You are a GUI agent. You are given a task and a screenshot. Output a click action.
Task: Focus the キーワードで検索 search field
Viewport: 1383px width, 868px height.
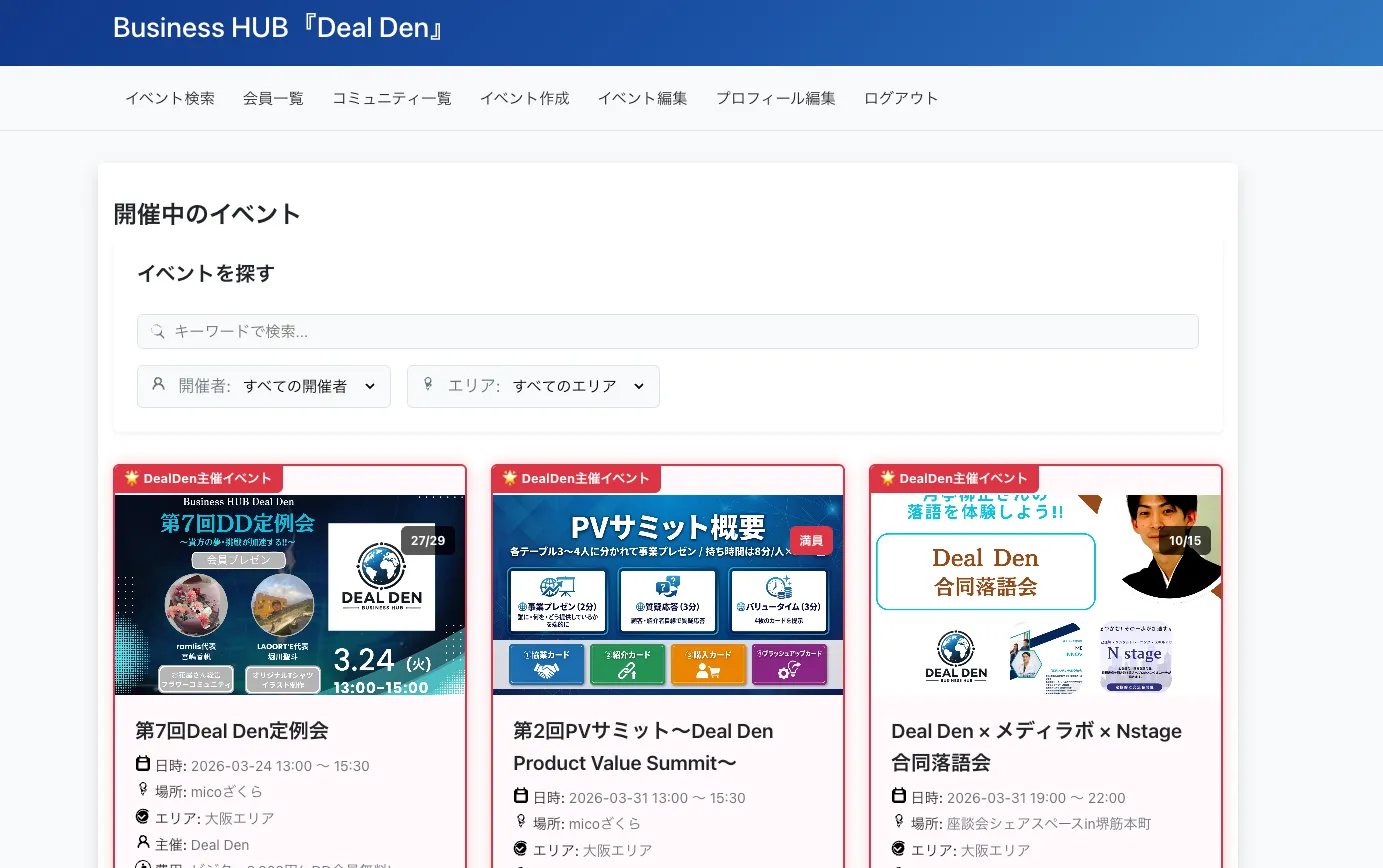coord(667,332)
